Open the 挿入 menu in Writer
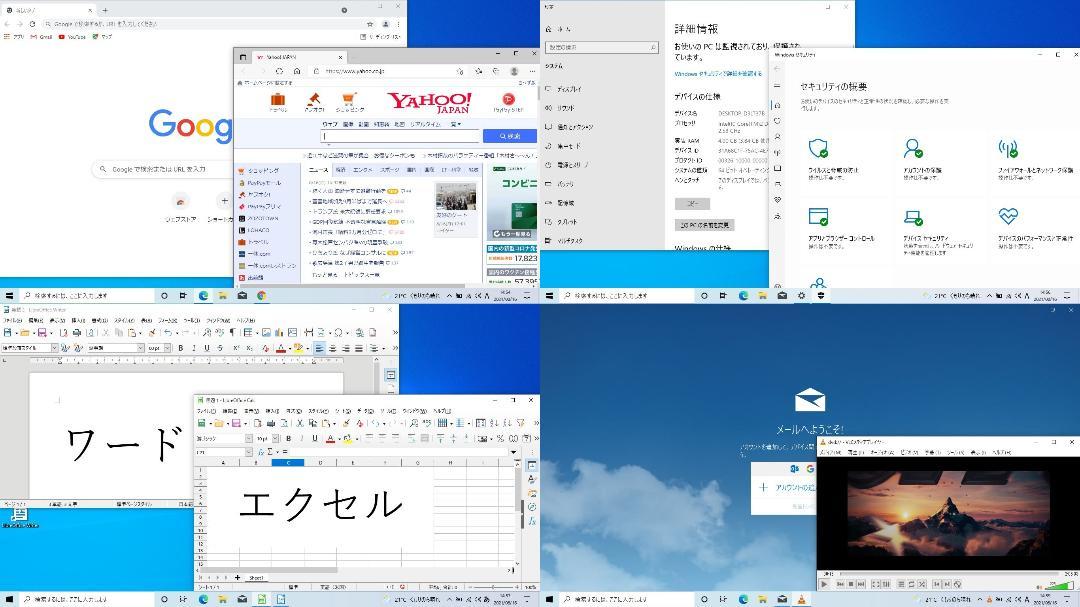 (79, 320)
